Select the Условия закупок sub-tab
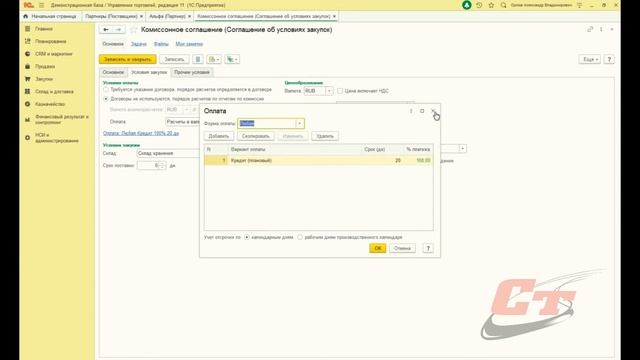 149,72
